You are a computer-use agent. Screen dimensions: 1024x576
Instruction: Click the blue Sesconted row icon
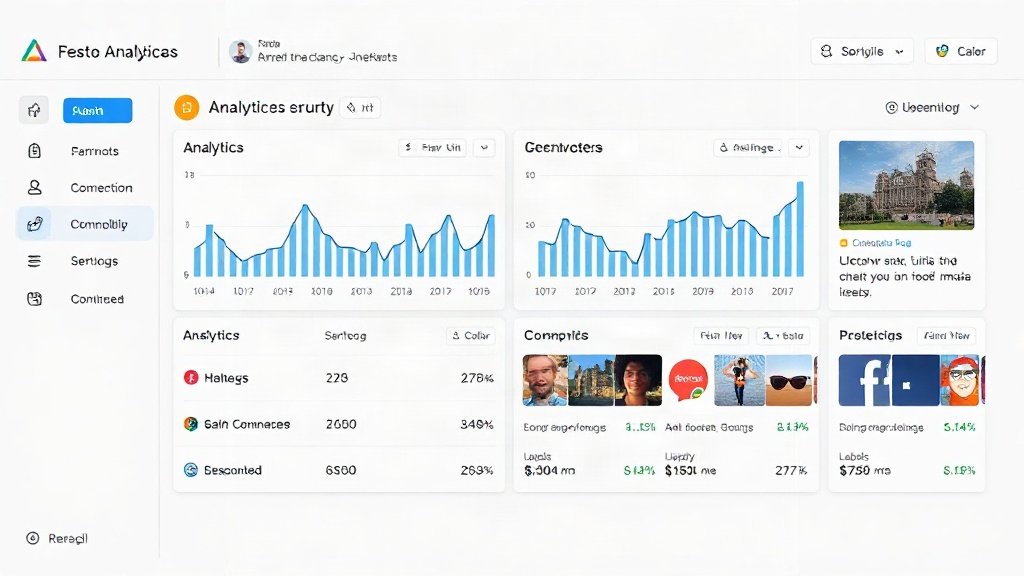point(191,470)
